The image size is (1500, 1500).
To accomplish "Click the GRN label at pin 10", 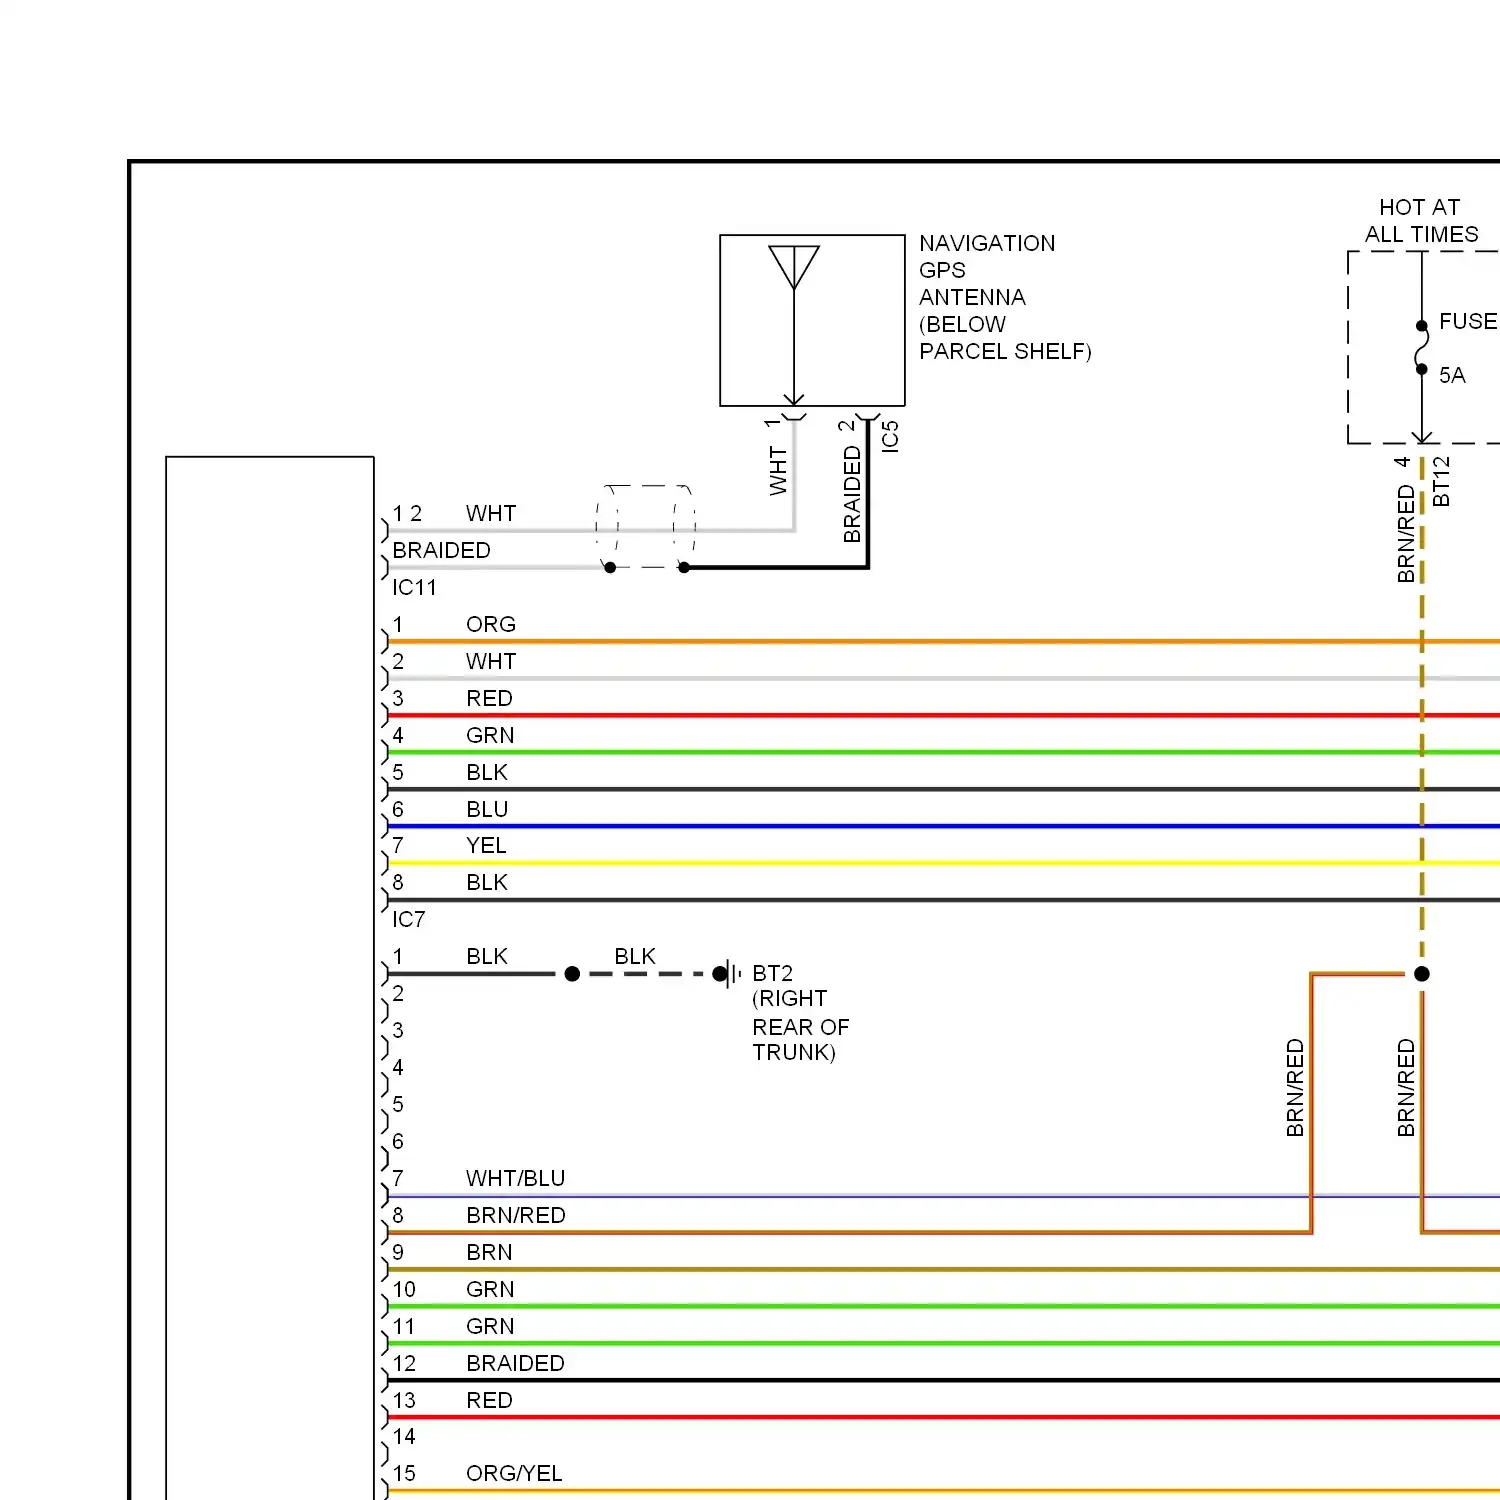I will tap(490, 1289).
